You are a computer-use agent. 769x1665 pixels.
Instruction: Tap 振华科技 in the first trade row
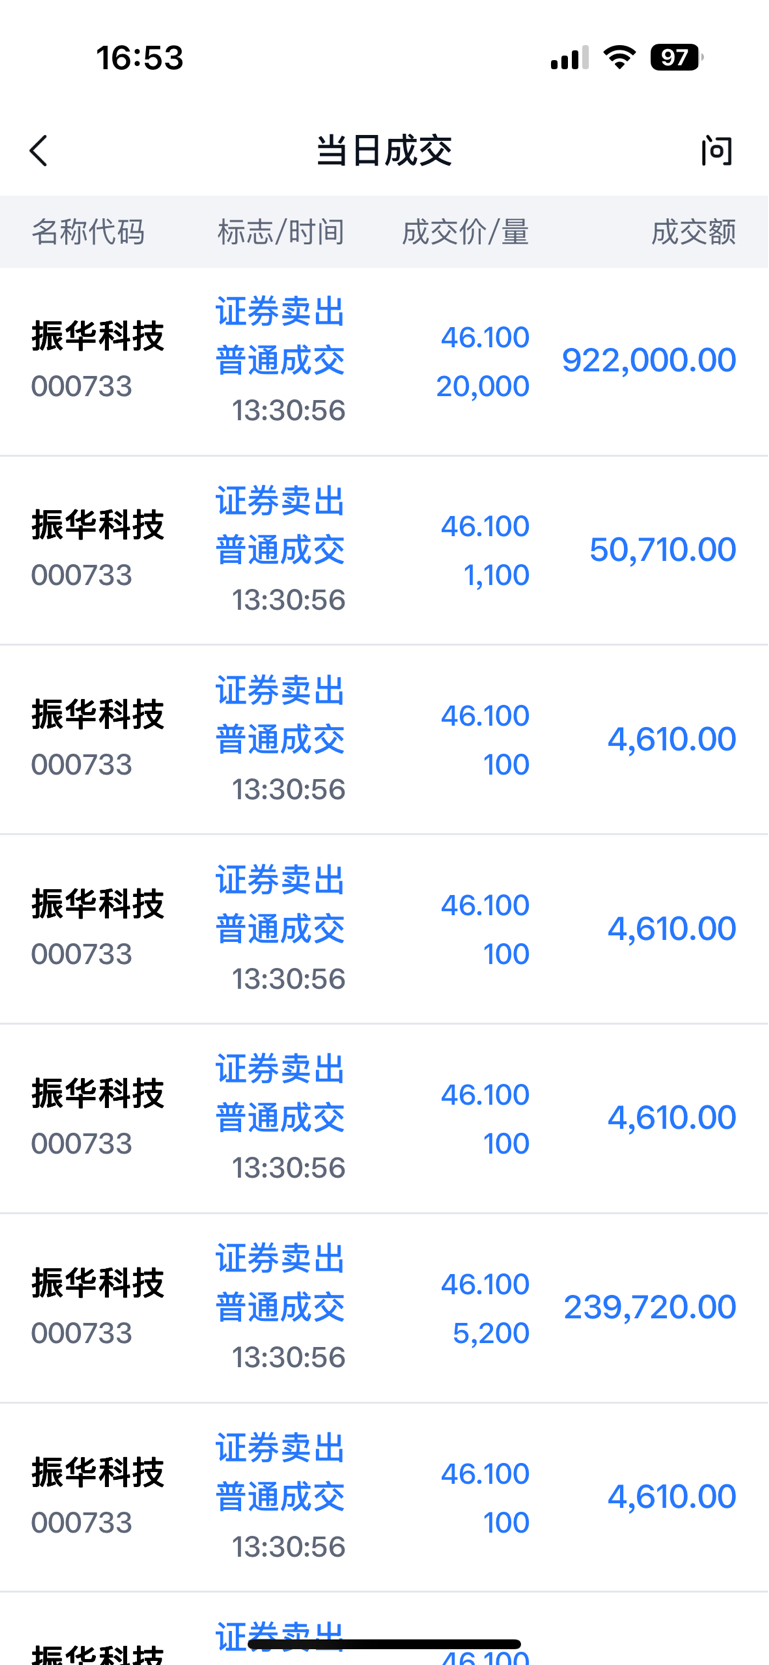(98, 336)
